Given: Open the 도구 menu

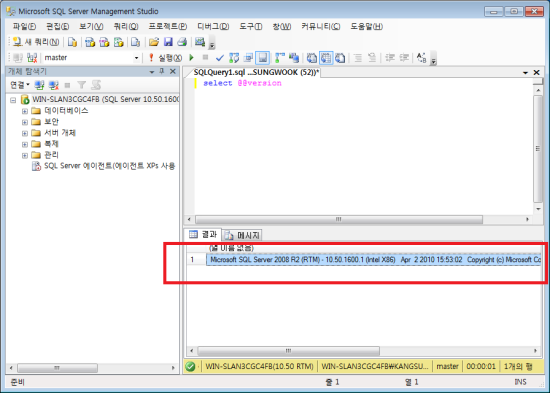Looking at the screenshot, I should (x=250, y=26).
